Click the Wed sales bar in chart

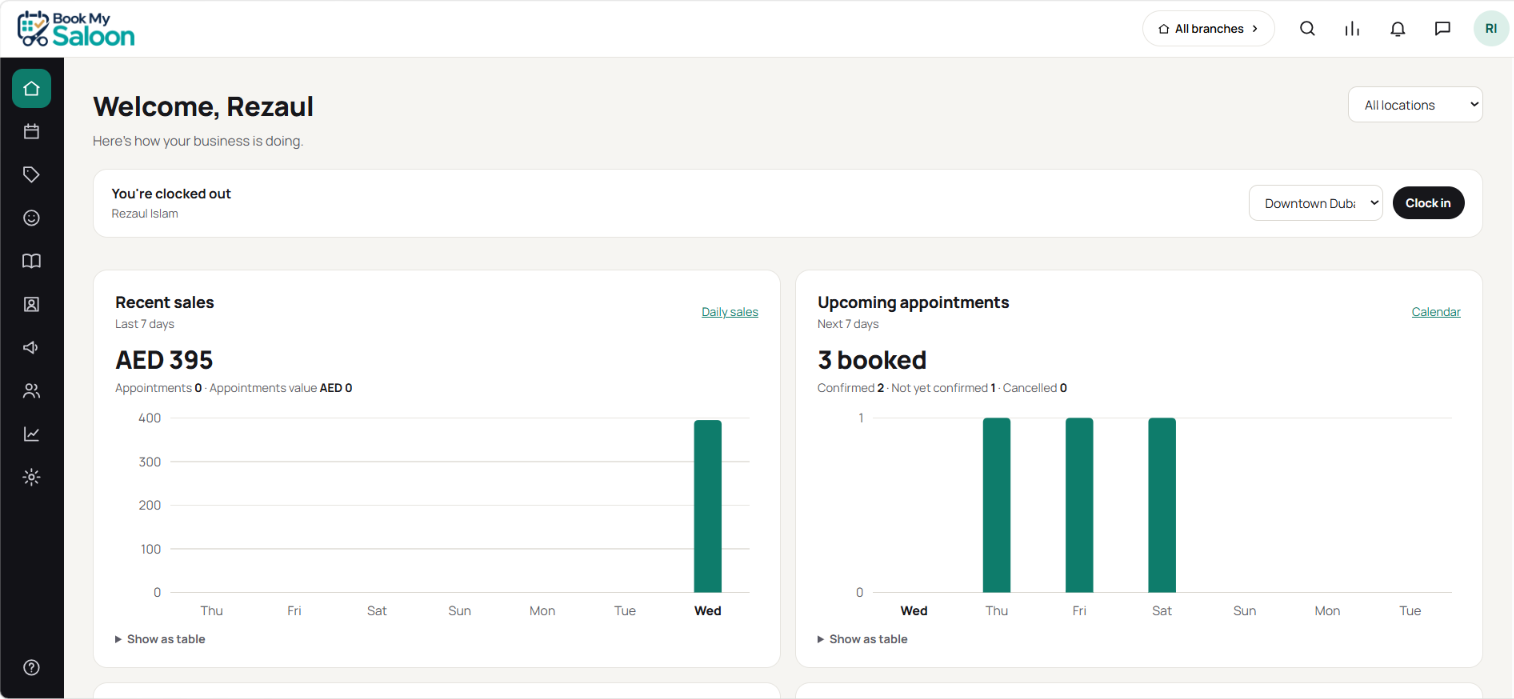coord(708,506)
